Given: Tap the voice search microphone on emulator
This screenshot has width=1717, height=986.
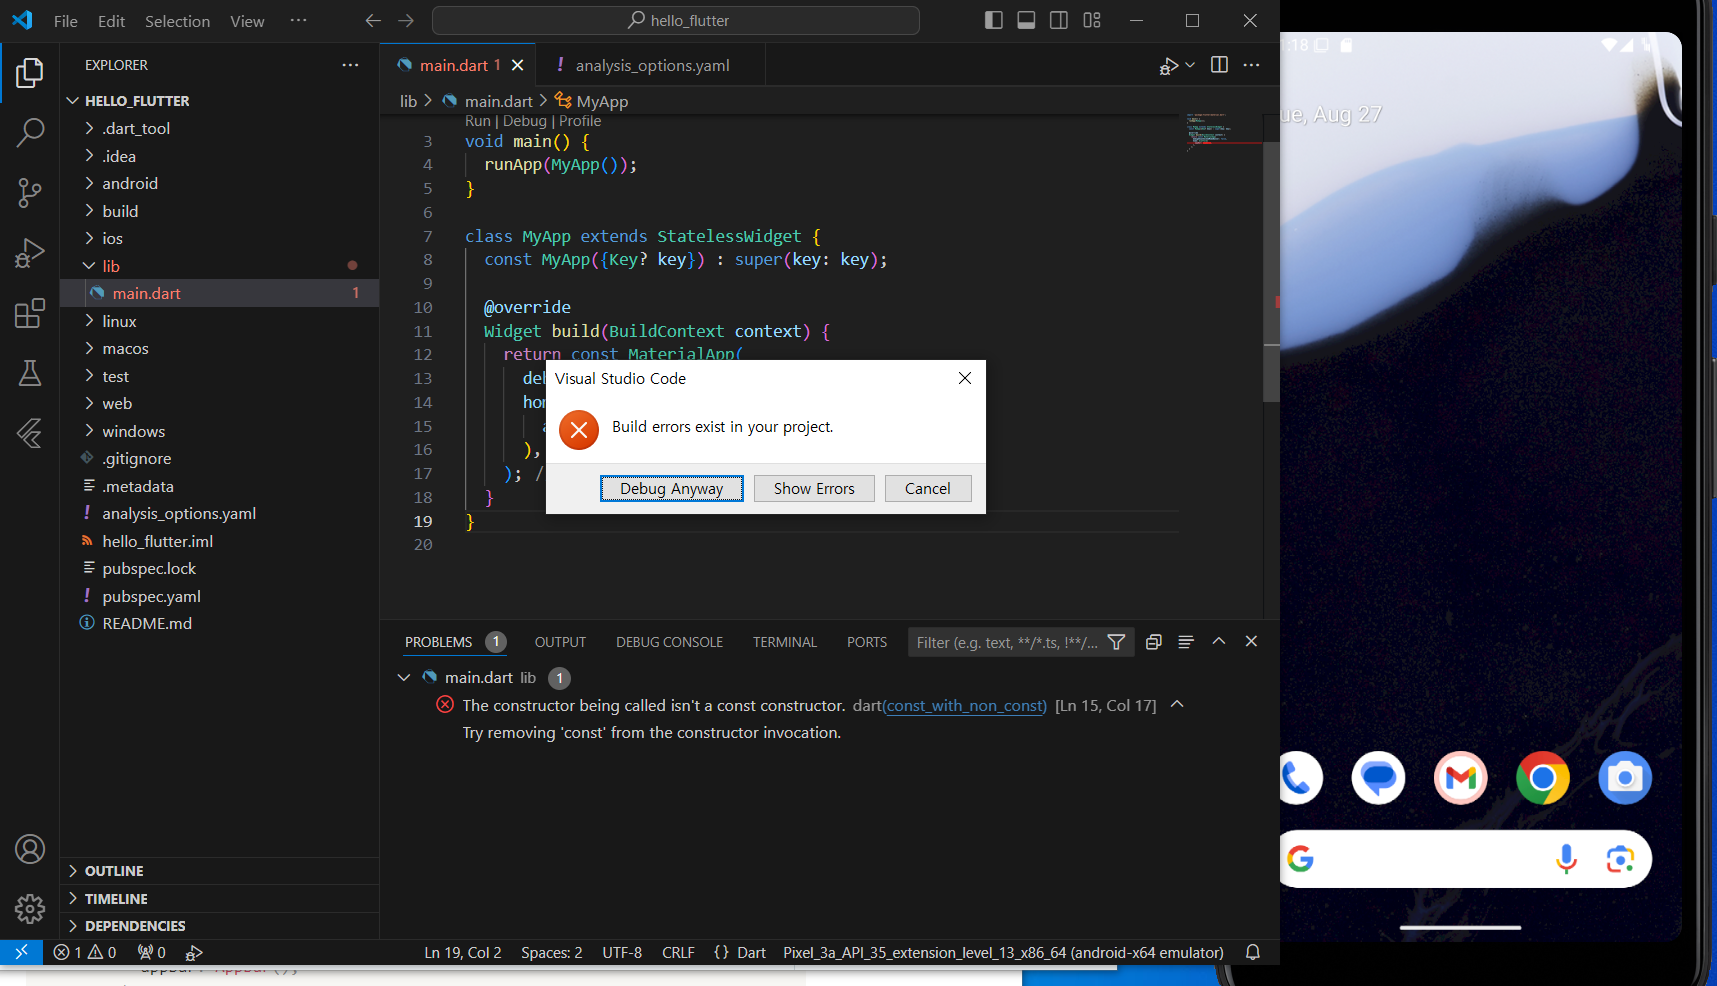Looking at the screenshot, I should click(1566, 859).
